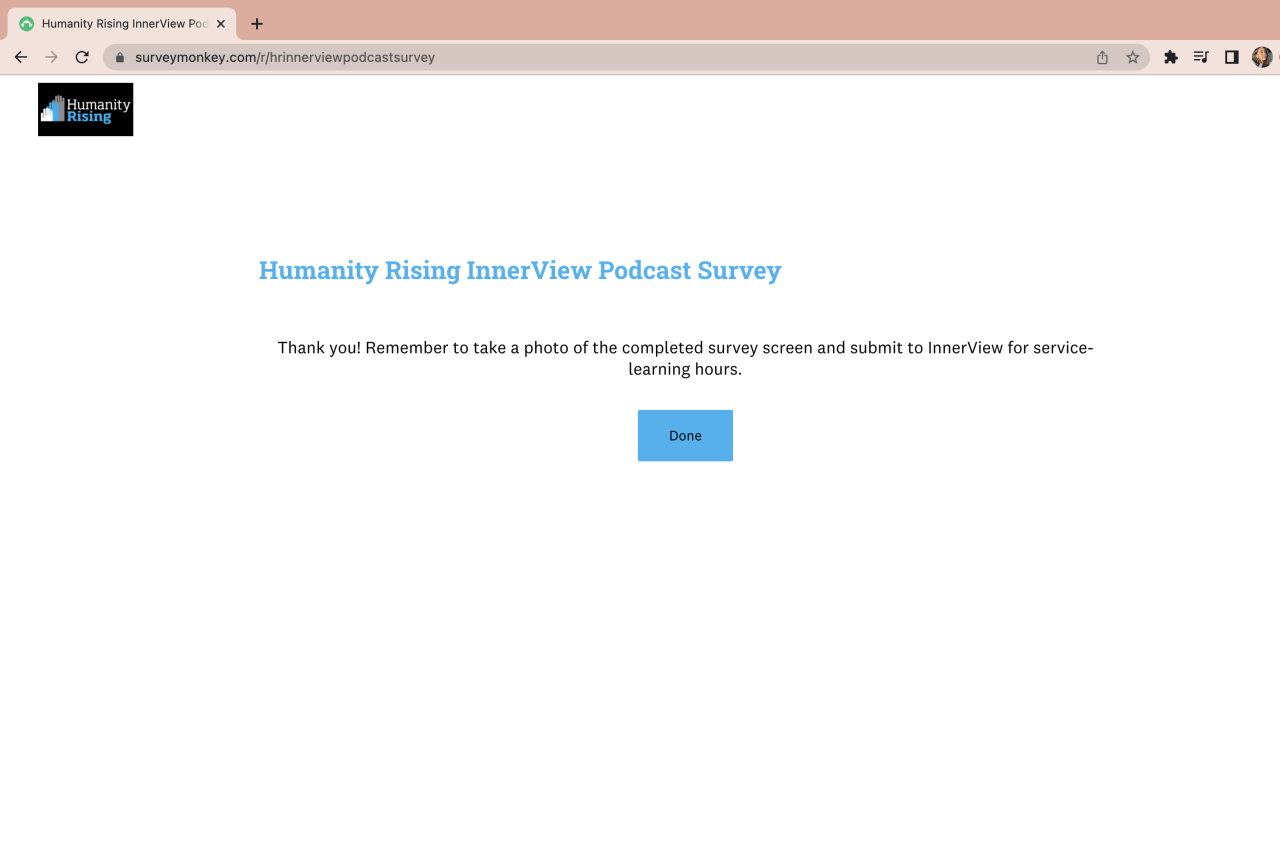Click the Humanity Rising InnerView Podcast Survey heading
The width and height of the screenshot is (1280, 857).
(520, 270)
